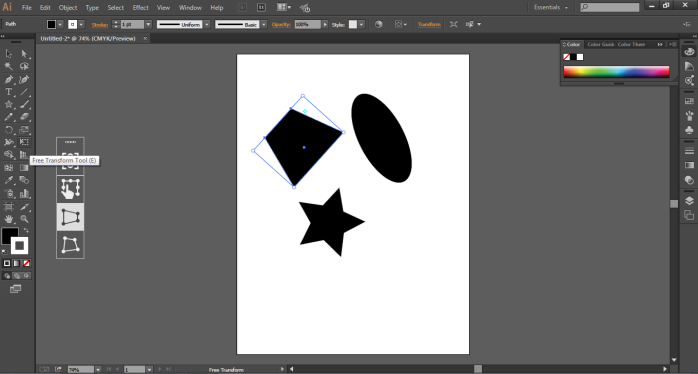This screenshot has height=374, width=698.
Task: Reset to default fill and stroke
Action: pyautogui.click(x=4, y=252)
